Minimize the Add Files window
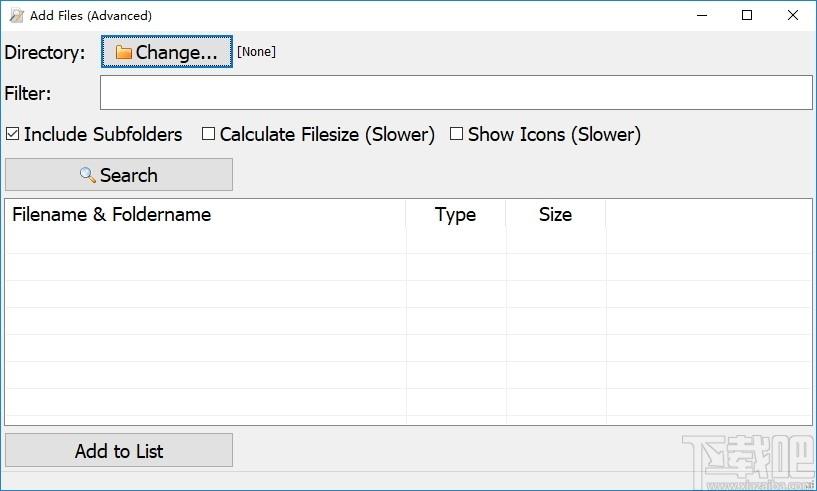817x491 pixels. click(702, 15)
